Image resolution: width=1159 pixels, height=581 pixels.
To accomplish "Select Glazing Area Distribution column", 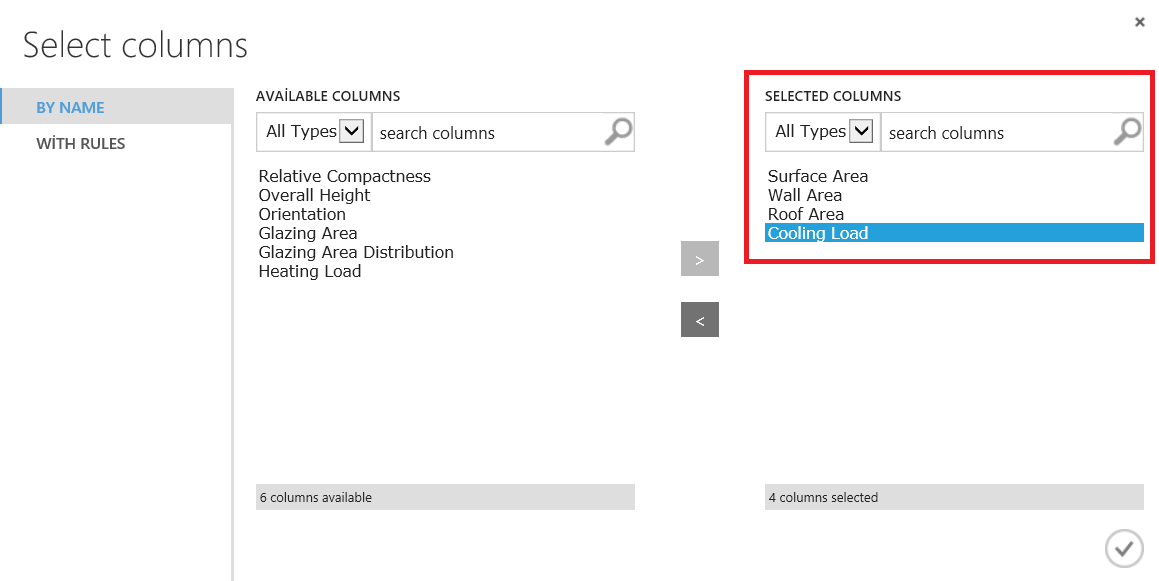I will [356, 252].
